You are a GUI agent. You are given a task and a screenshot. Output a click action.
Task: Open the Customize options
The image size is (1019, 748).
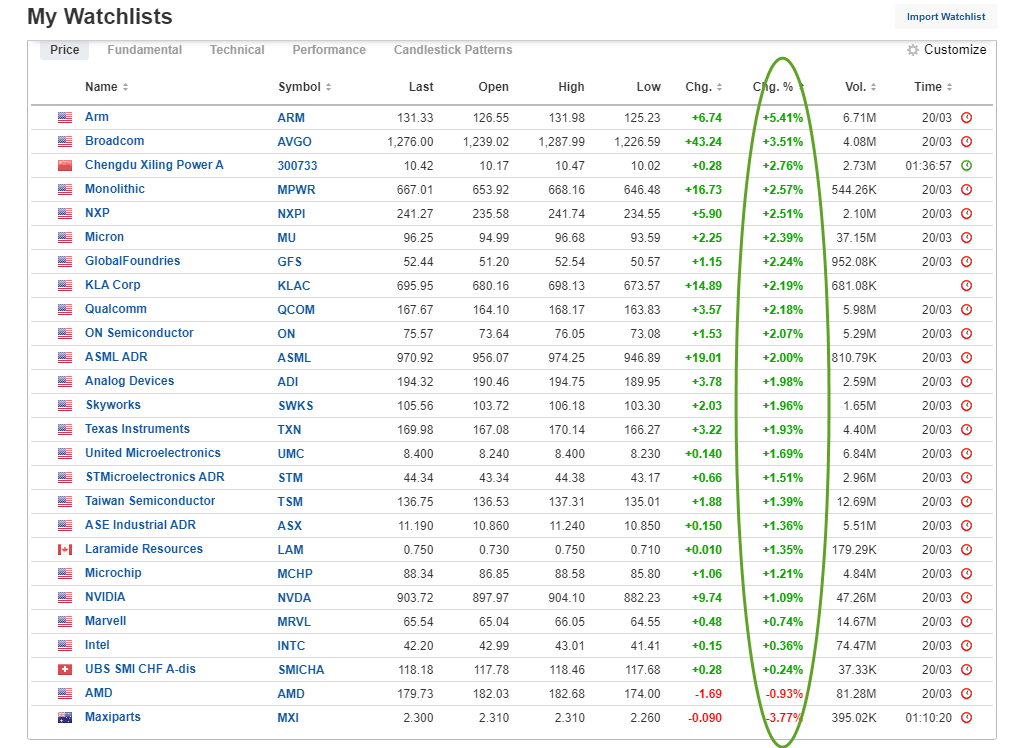(x=947, y=50)
